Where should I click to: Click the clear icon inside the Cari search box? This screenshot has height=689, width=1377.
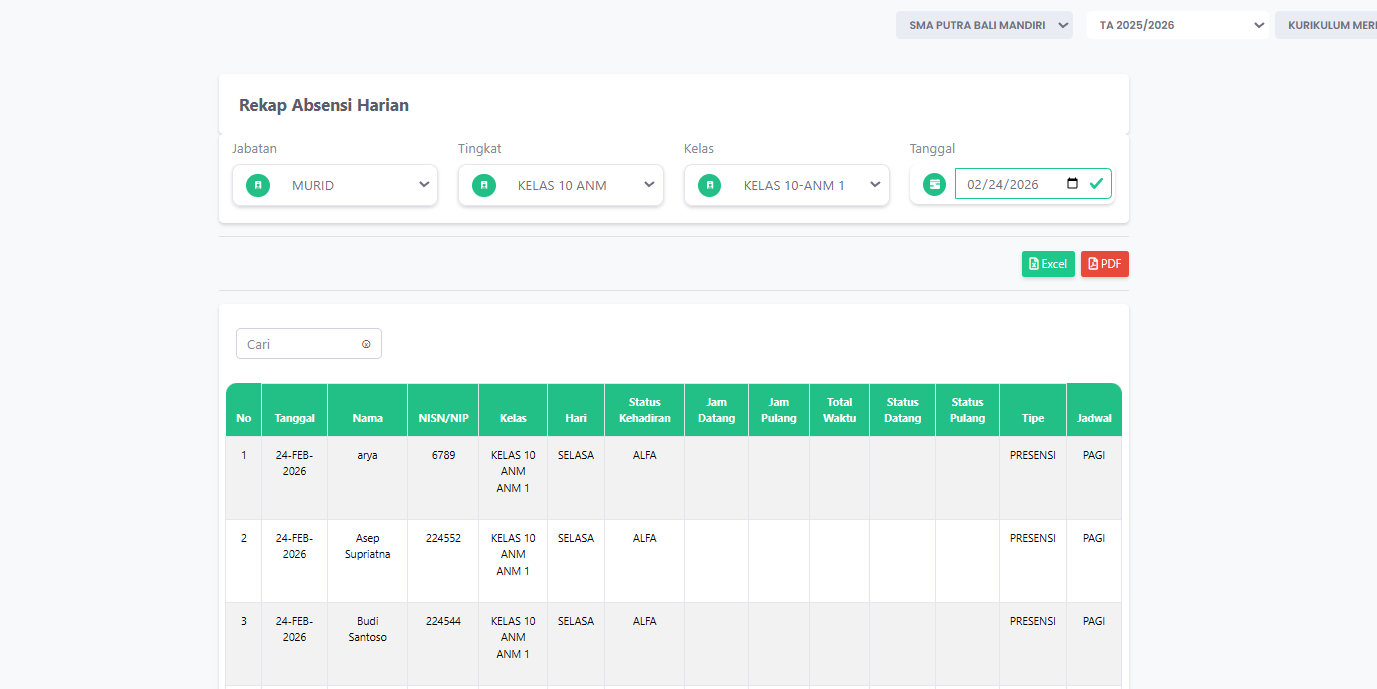click(366, 343)
